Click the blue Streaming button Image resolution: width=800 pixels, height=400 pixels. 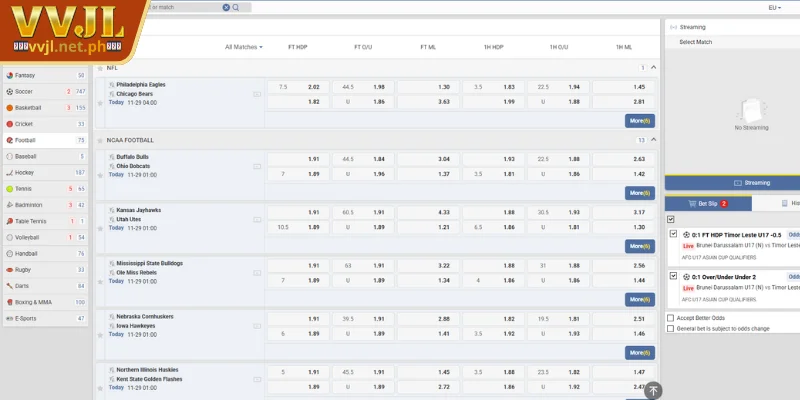click(732, 183)
